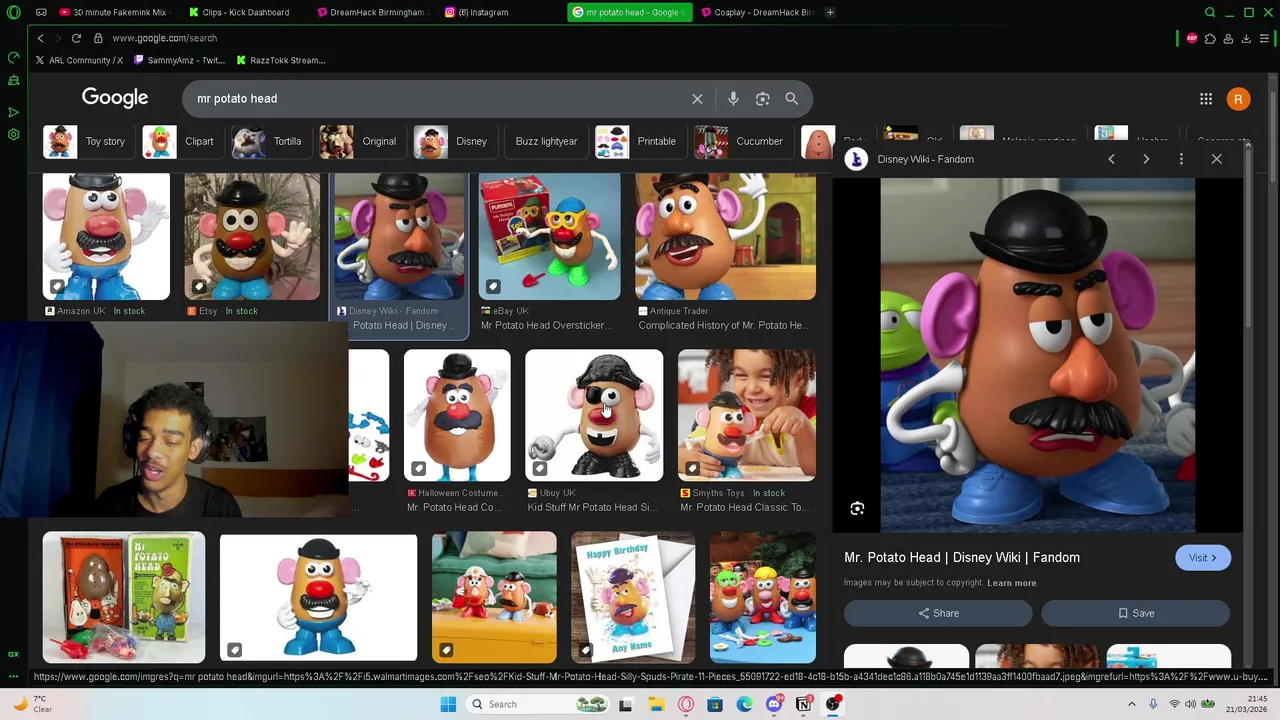
Task: Open Mr. Potato Head Disney Wiki title link
Action: pos(962,558)
